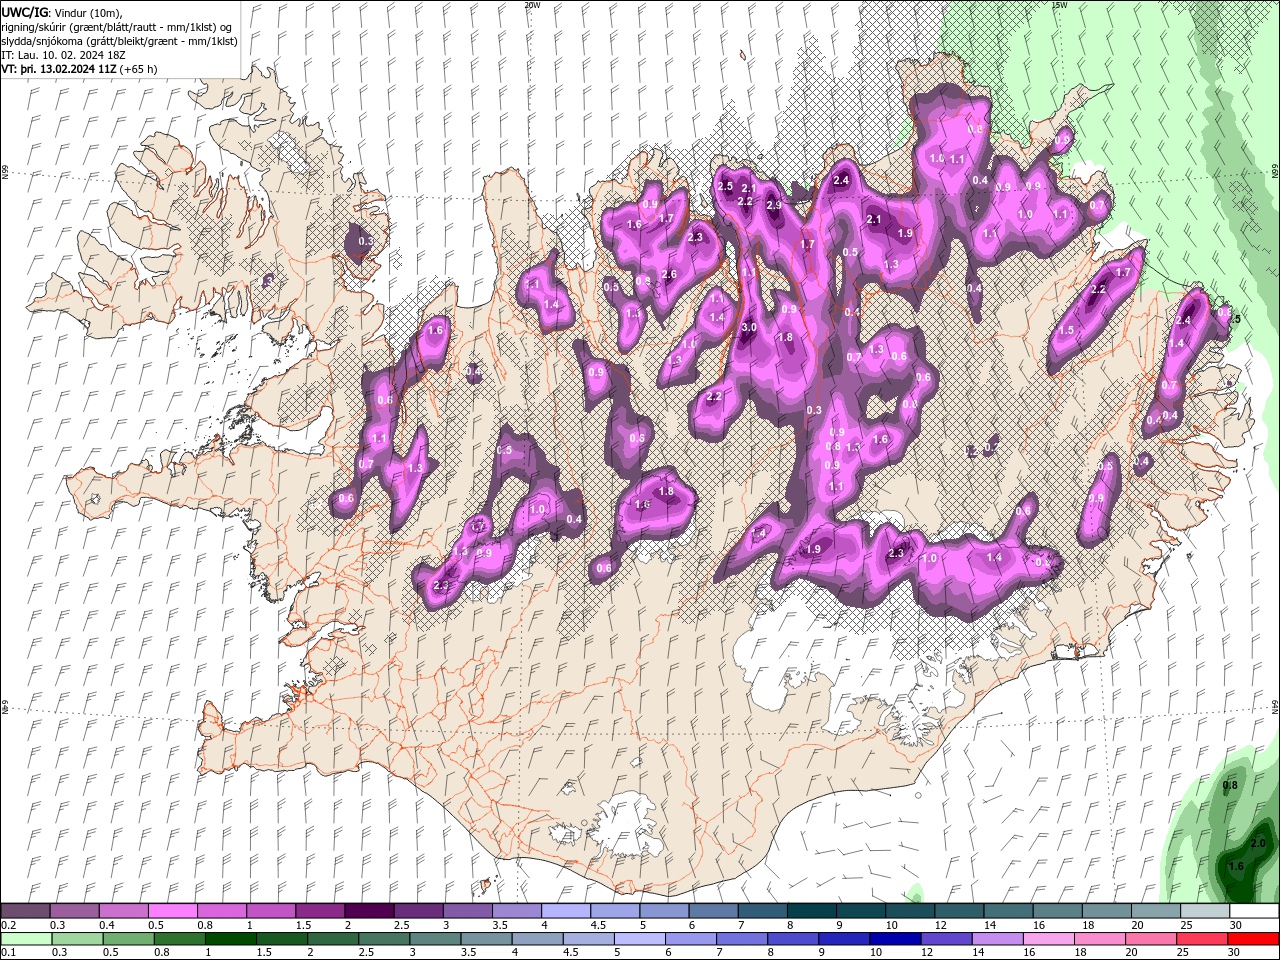
Task: Click the 'rigning/skúrir' legend description line
Action: 117,27
